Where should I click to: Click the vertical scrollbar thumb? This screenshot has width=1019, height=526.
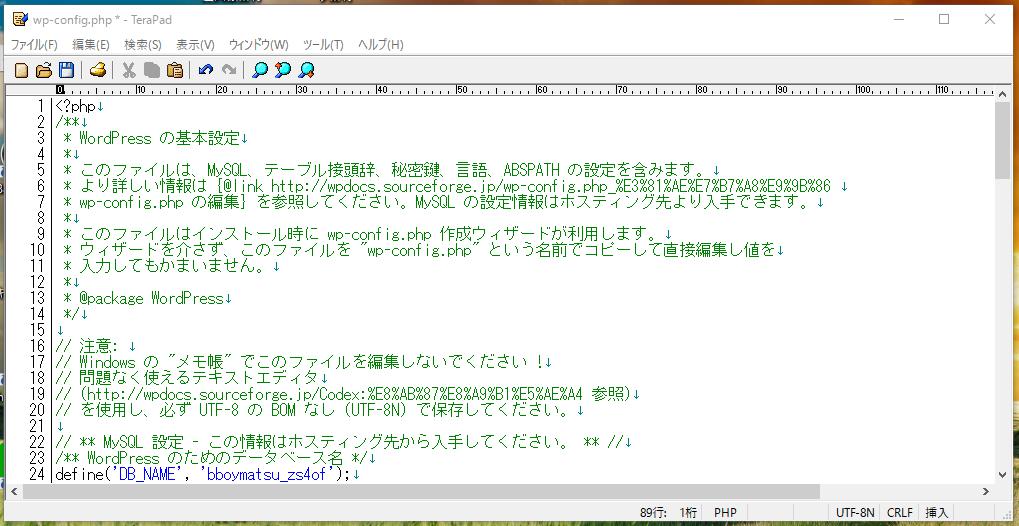coord(1001,140)
